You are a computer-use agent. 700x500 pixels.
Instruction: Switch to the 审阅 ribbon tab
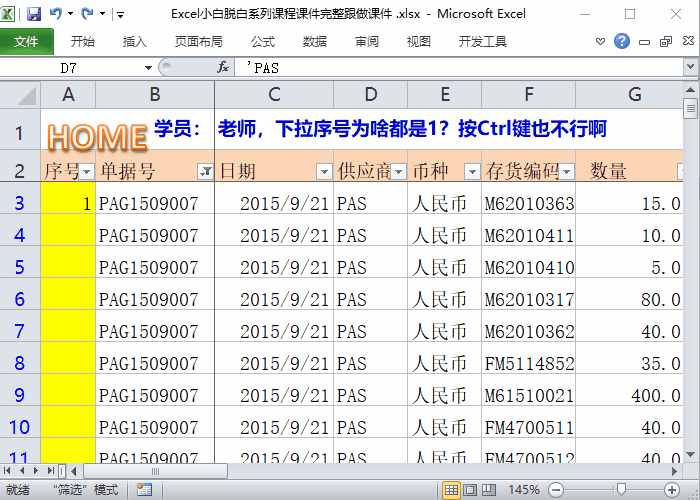coord(367,42)
